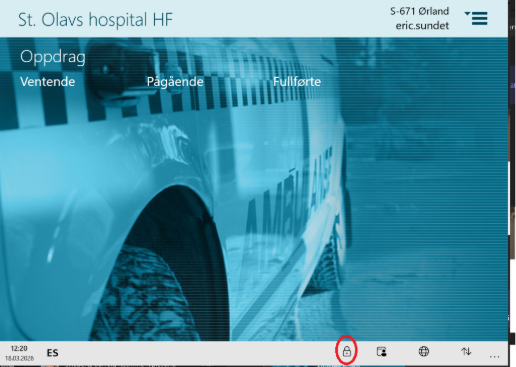
Task: Switch to the Fullførte tab
Action: click(297, 82)
